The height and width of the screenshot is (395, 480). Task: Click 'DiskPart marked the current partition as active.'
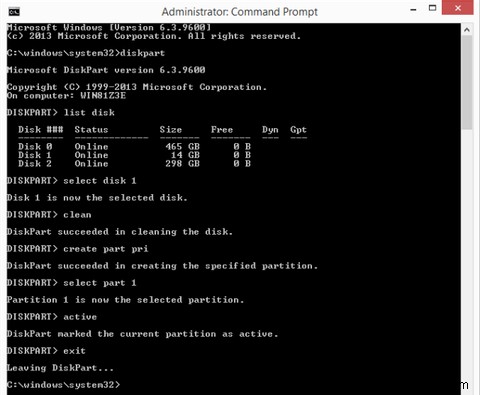click(143, 334)
